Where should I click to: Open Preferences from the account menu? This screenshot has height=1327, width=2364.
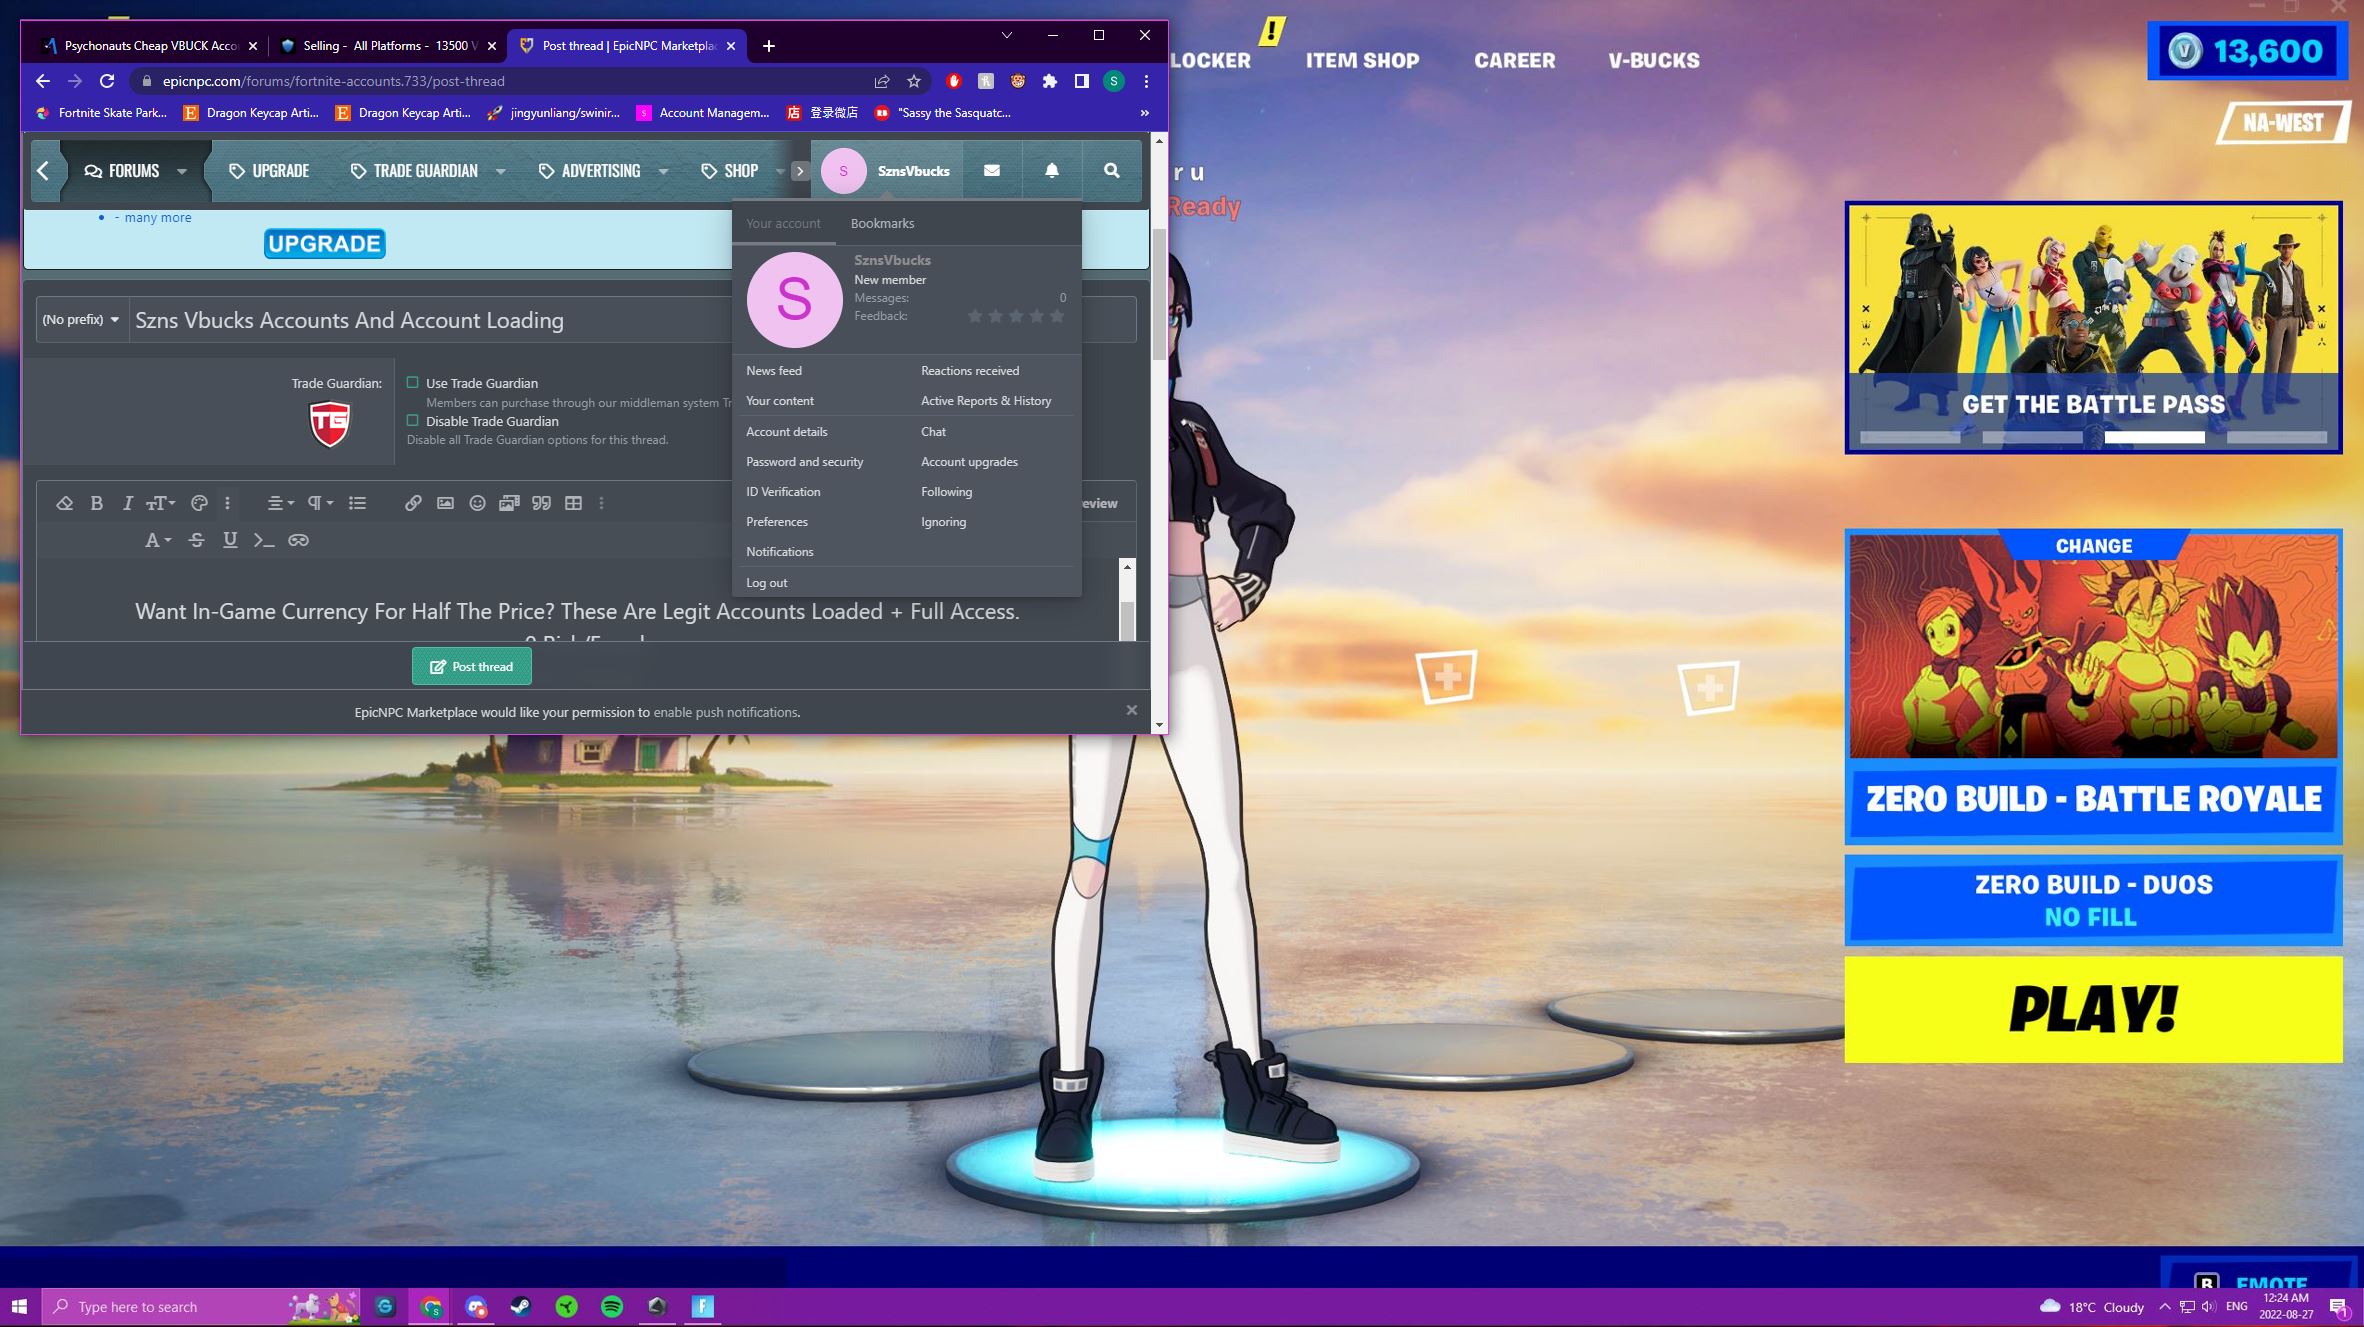pyautogui.click(x=777, y=521)
